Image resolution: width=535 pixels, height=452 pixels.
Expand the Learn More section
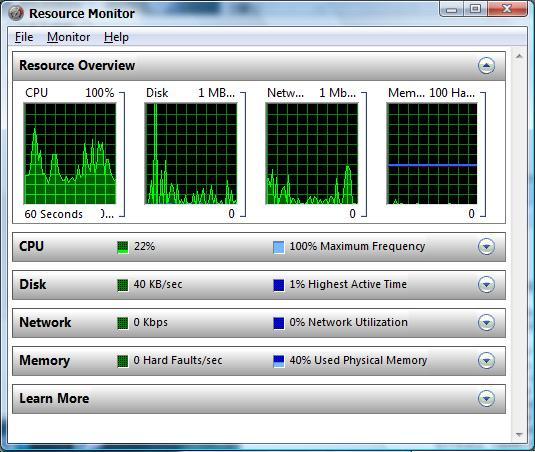click(x=486, y=398)
